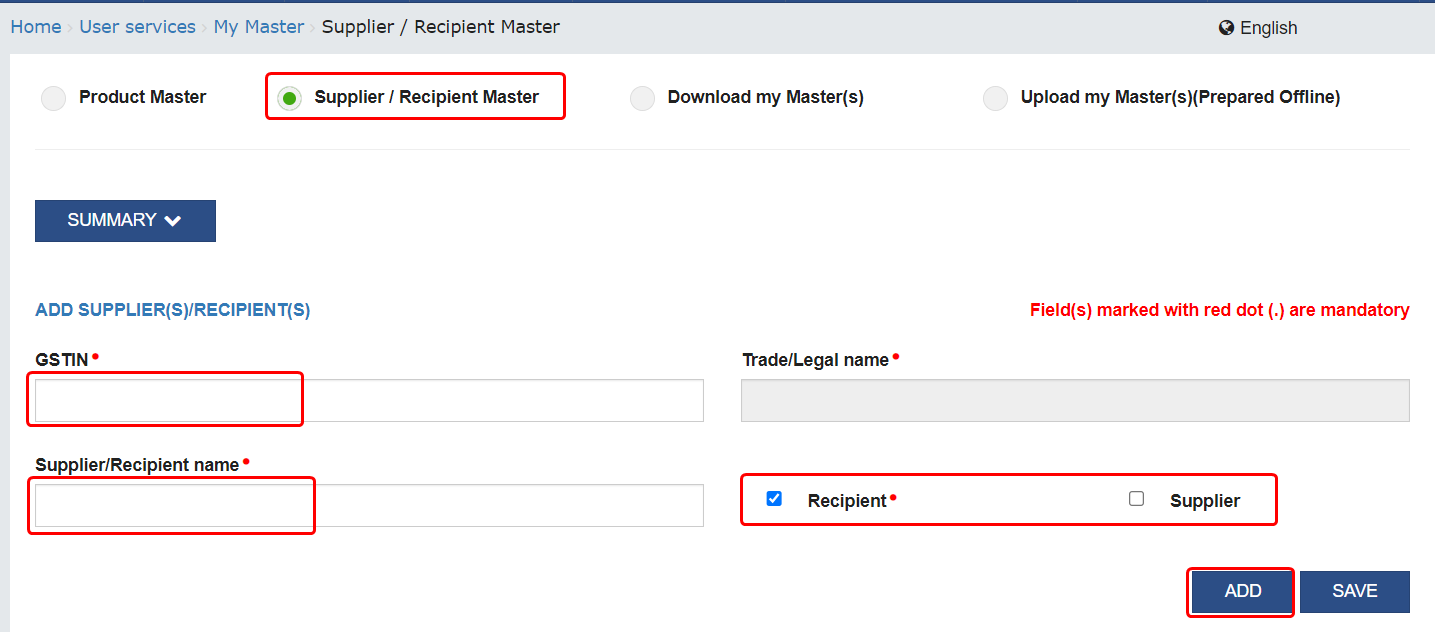Click the globe icon beside English
The image size is (1435, 632).
(1227, 28)
